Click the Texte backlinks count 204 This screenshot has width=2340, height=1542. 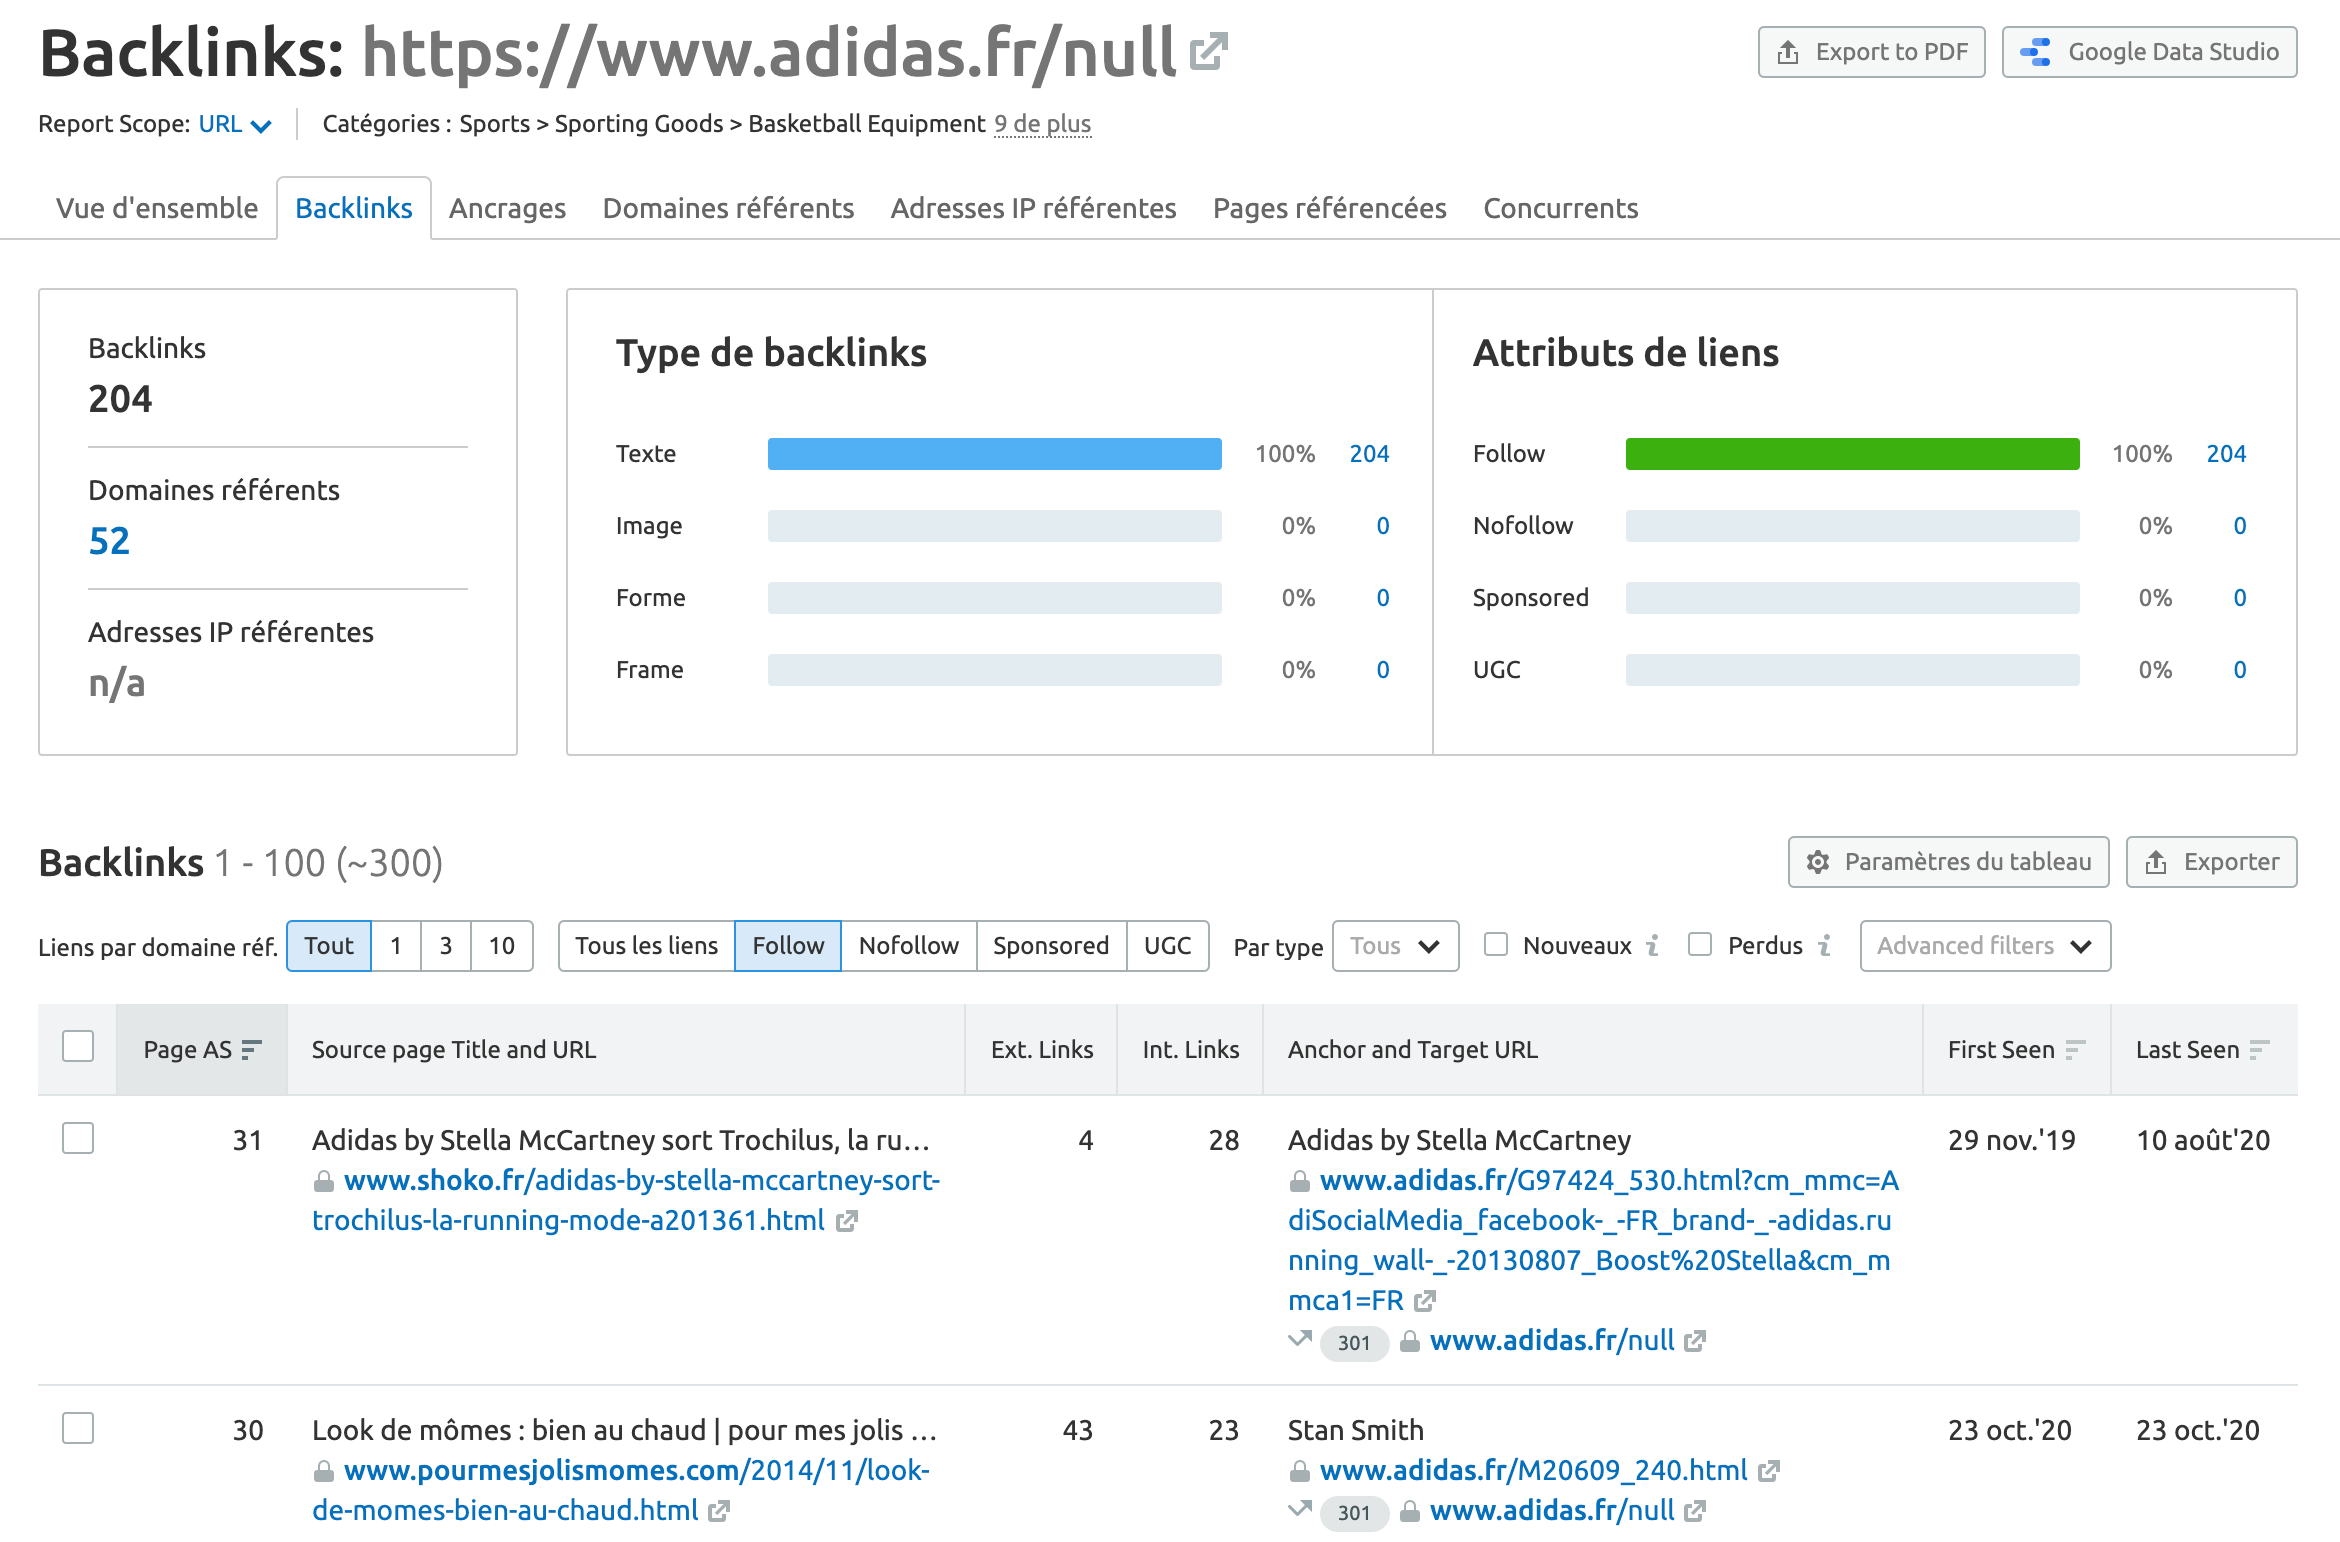pyautogui.click(x=1369, y=454)
